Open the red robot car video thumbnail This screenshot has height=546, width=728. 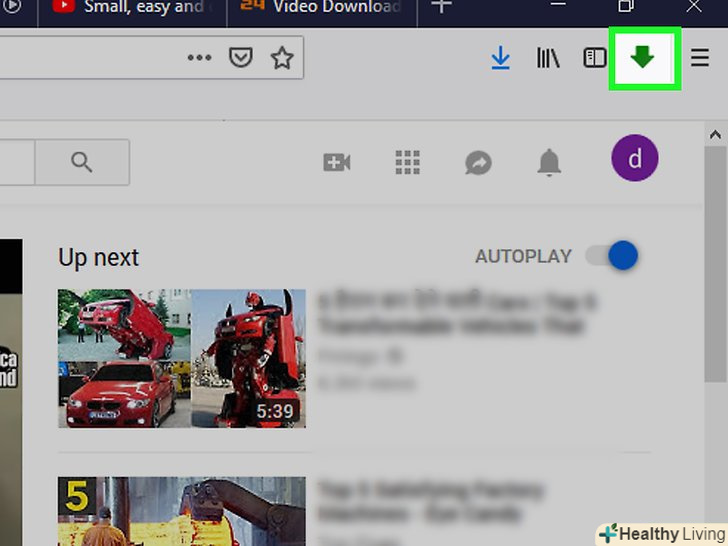(182, 358)
